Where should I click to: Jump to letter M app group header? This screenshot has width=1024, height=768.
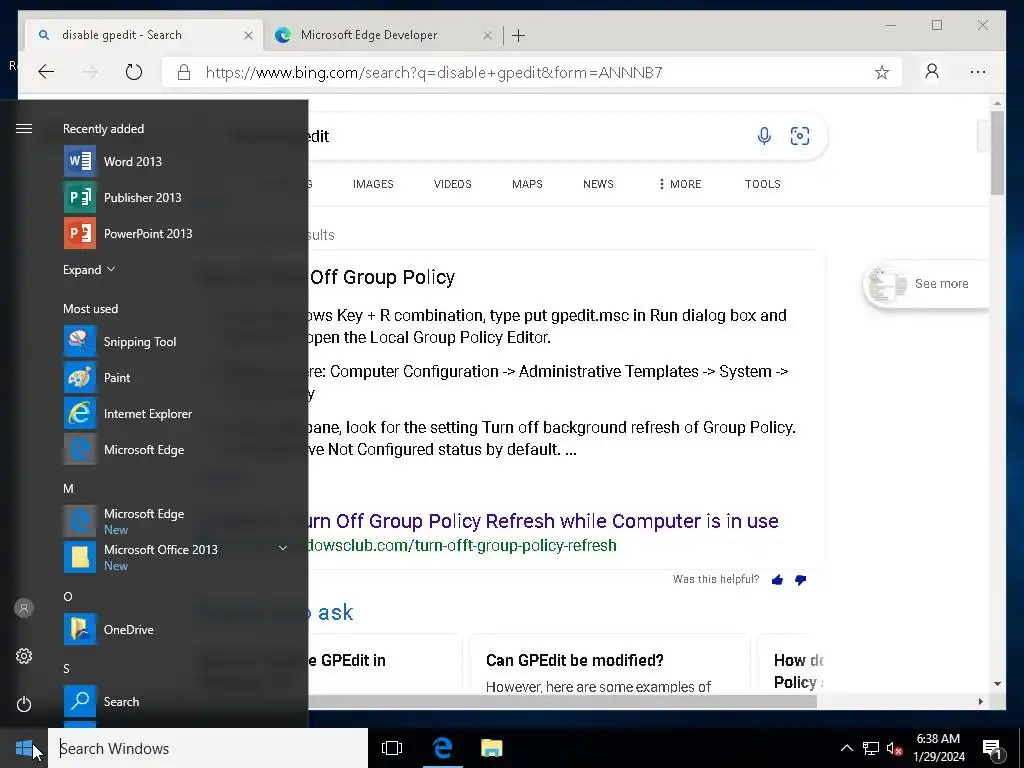point(69,488)
